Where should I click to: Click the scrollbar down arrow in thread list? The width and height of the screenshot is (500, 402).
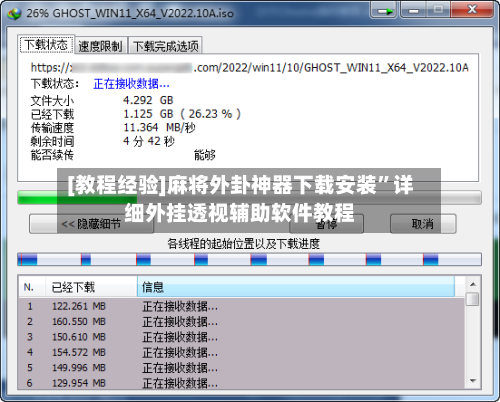tap(472, 381)
